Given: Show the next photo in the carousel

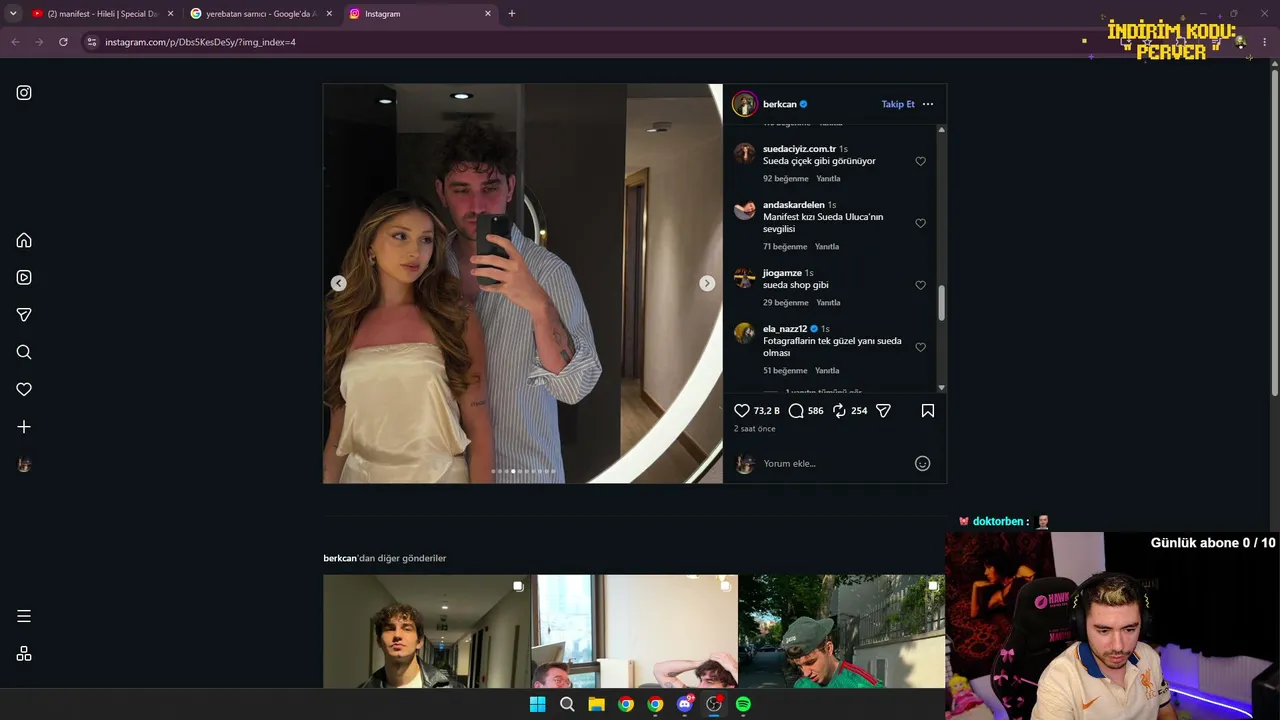Looking at the screenshot, I should [707, 283].
